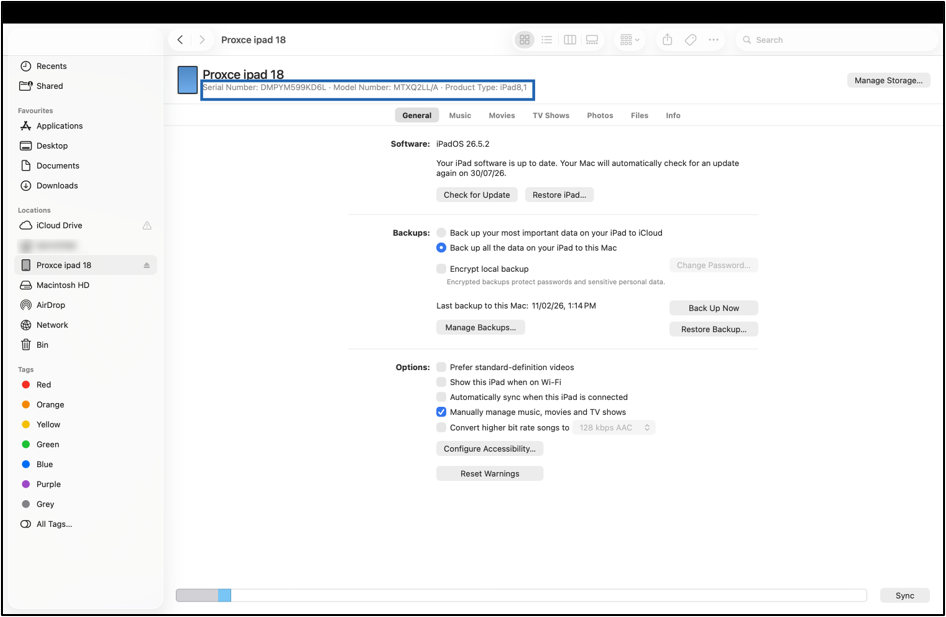Select the Purple tag
This screenshot has width=946, height=617.
coord(85,484)
